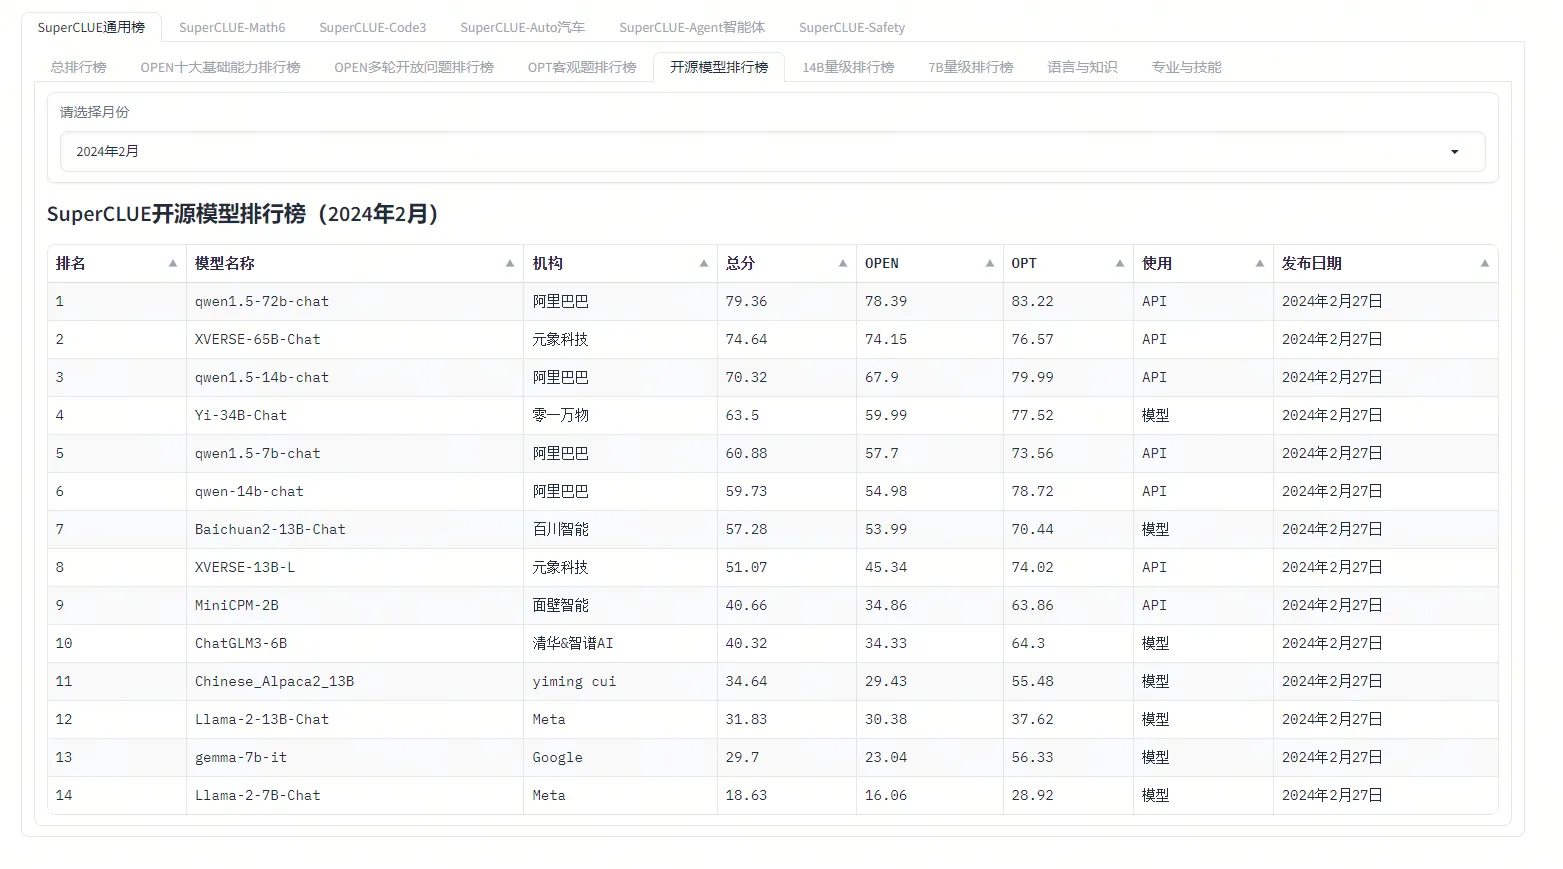
Task: Click total score 74.64
Action: coord(746,339)
